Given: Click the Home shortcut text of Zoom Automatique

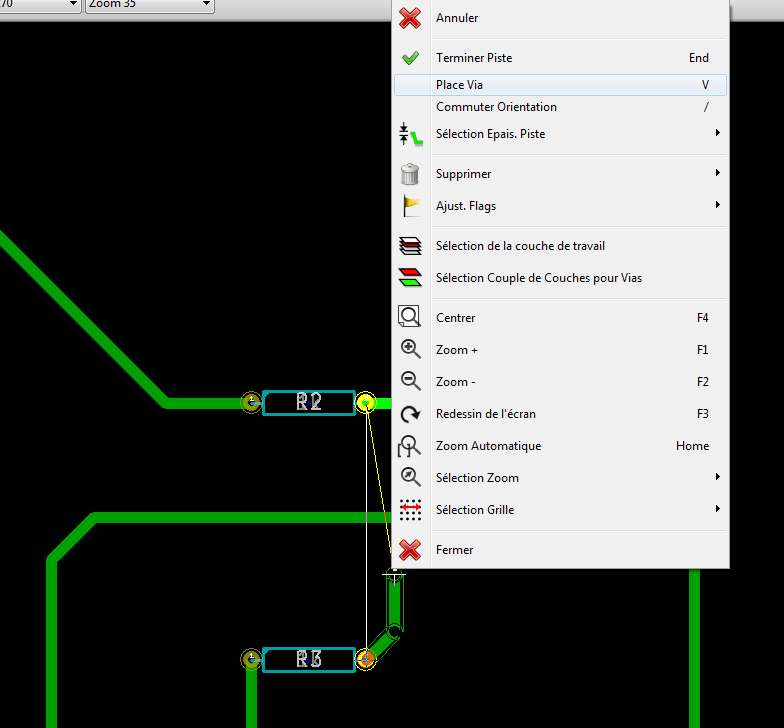Looking at the screenshot, I should point(692,446).
